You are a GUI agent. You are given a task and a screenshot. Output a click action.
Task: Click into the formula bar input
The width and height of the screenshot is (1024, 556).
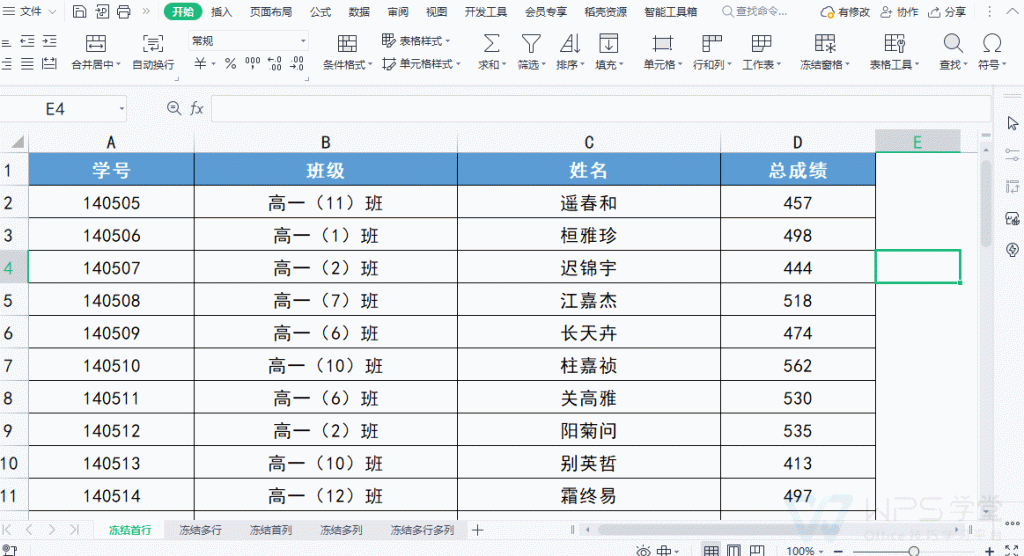coord(601,108)
